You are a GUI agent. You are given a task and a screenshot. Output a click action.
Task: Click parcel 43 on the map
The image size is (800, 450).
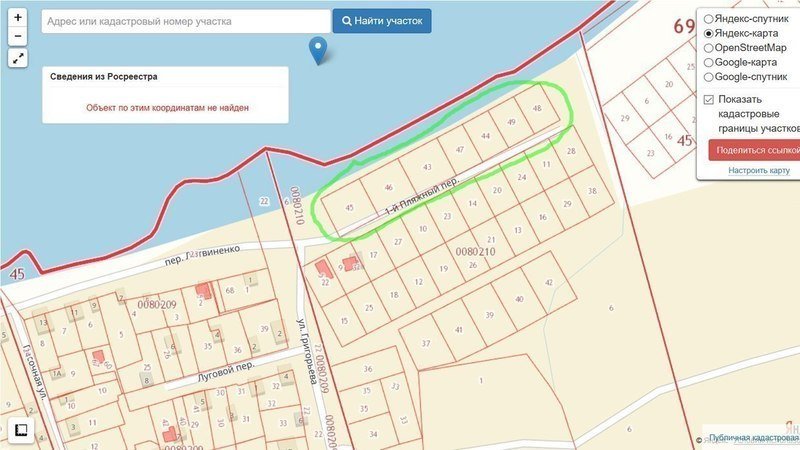coord(427,166)
